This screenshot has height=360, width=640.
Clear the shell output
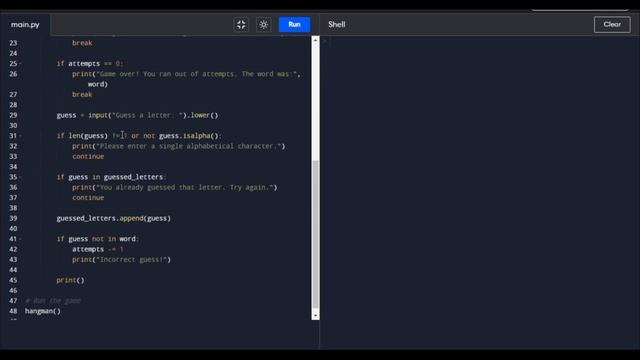[612, 24]
